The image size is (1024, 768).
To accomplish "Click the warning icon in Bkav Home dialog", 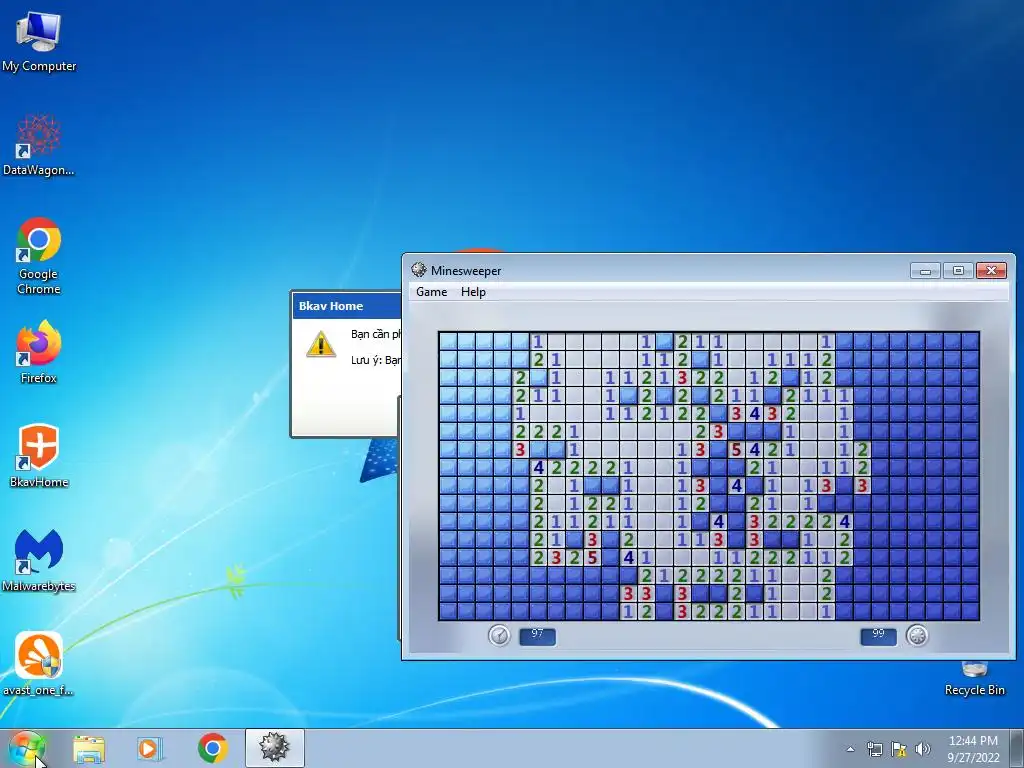I will pyautogui.click(x=321, y=344).
